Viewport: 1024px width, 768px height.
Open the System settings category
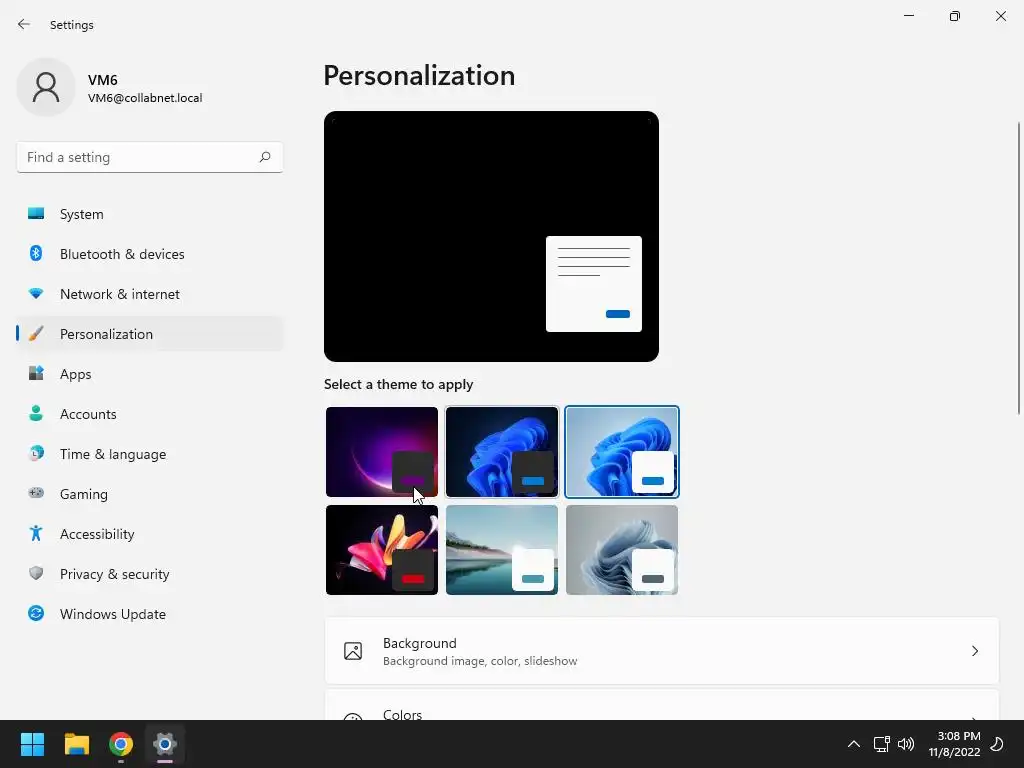pos(150,214)
